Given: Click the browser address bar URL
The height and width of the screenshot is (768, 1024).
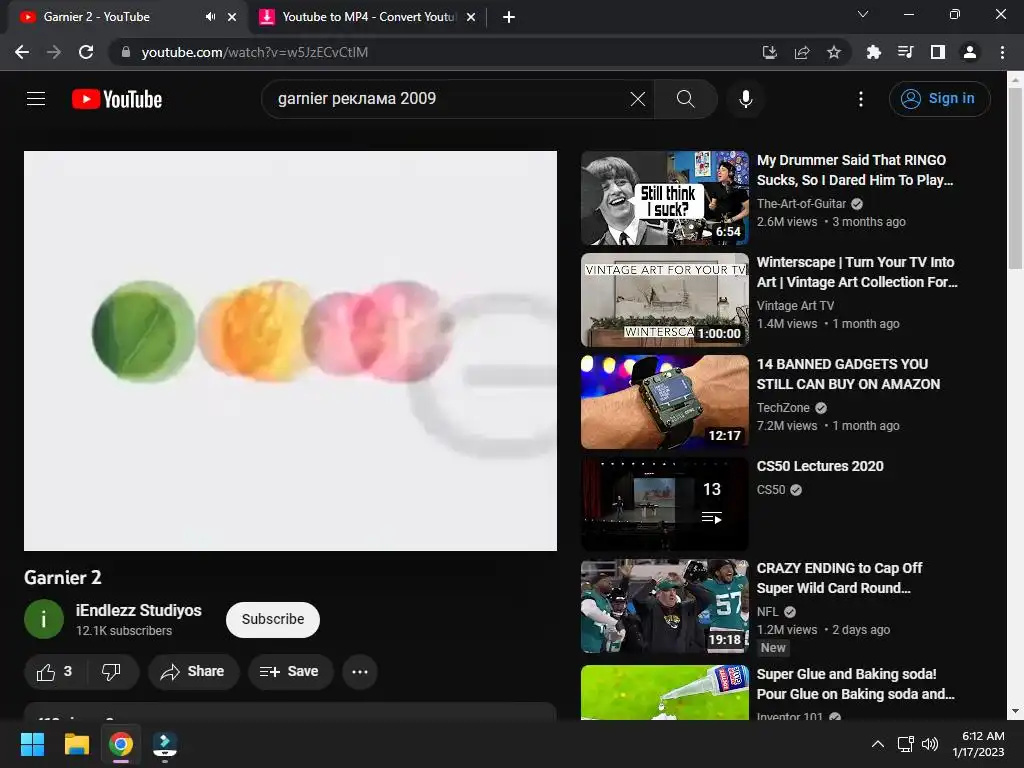Looking at the screenshot, I should click(x=255, y=52).
